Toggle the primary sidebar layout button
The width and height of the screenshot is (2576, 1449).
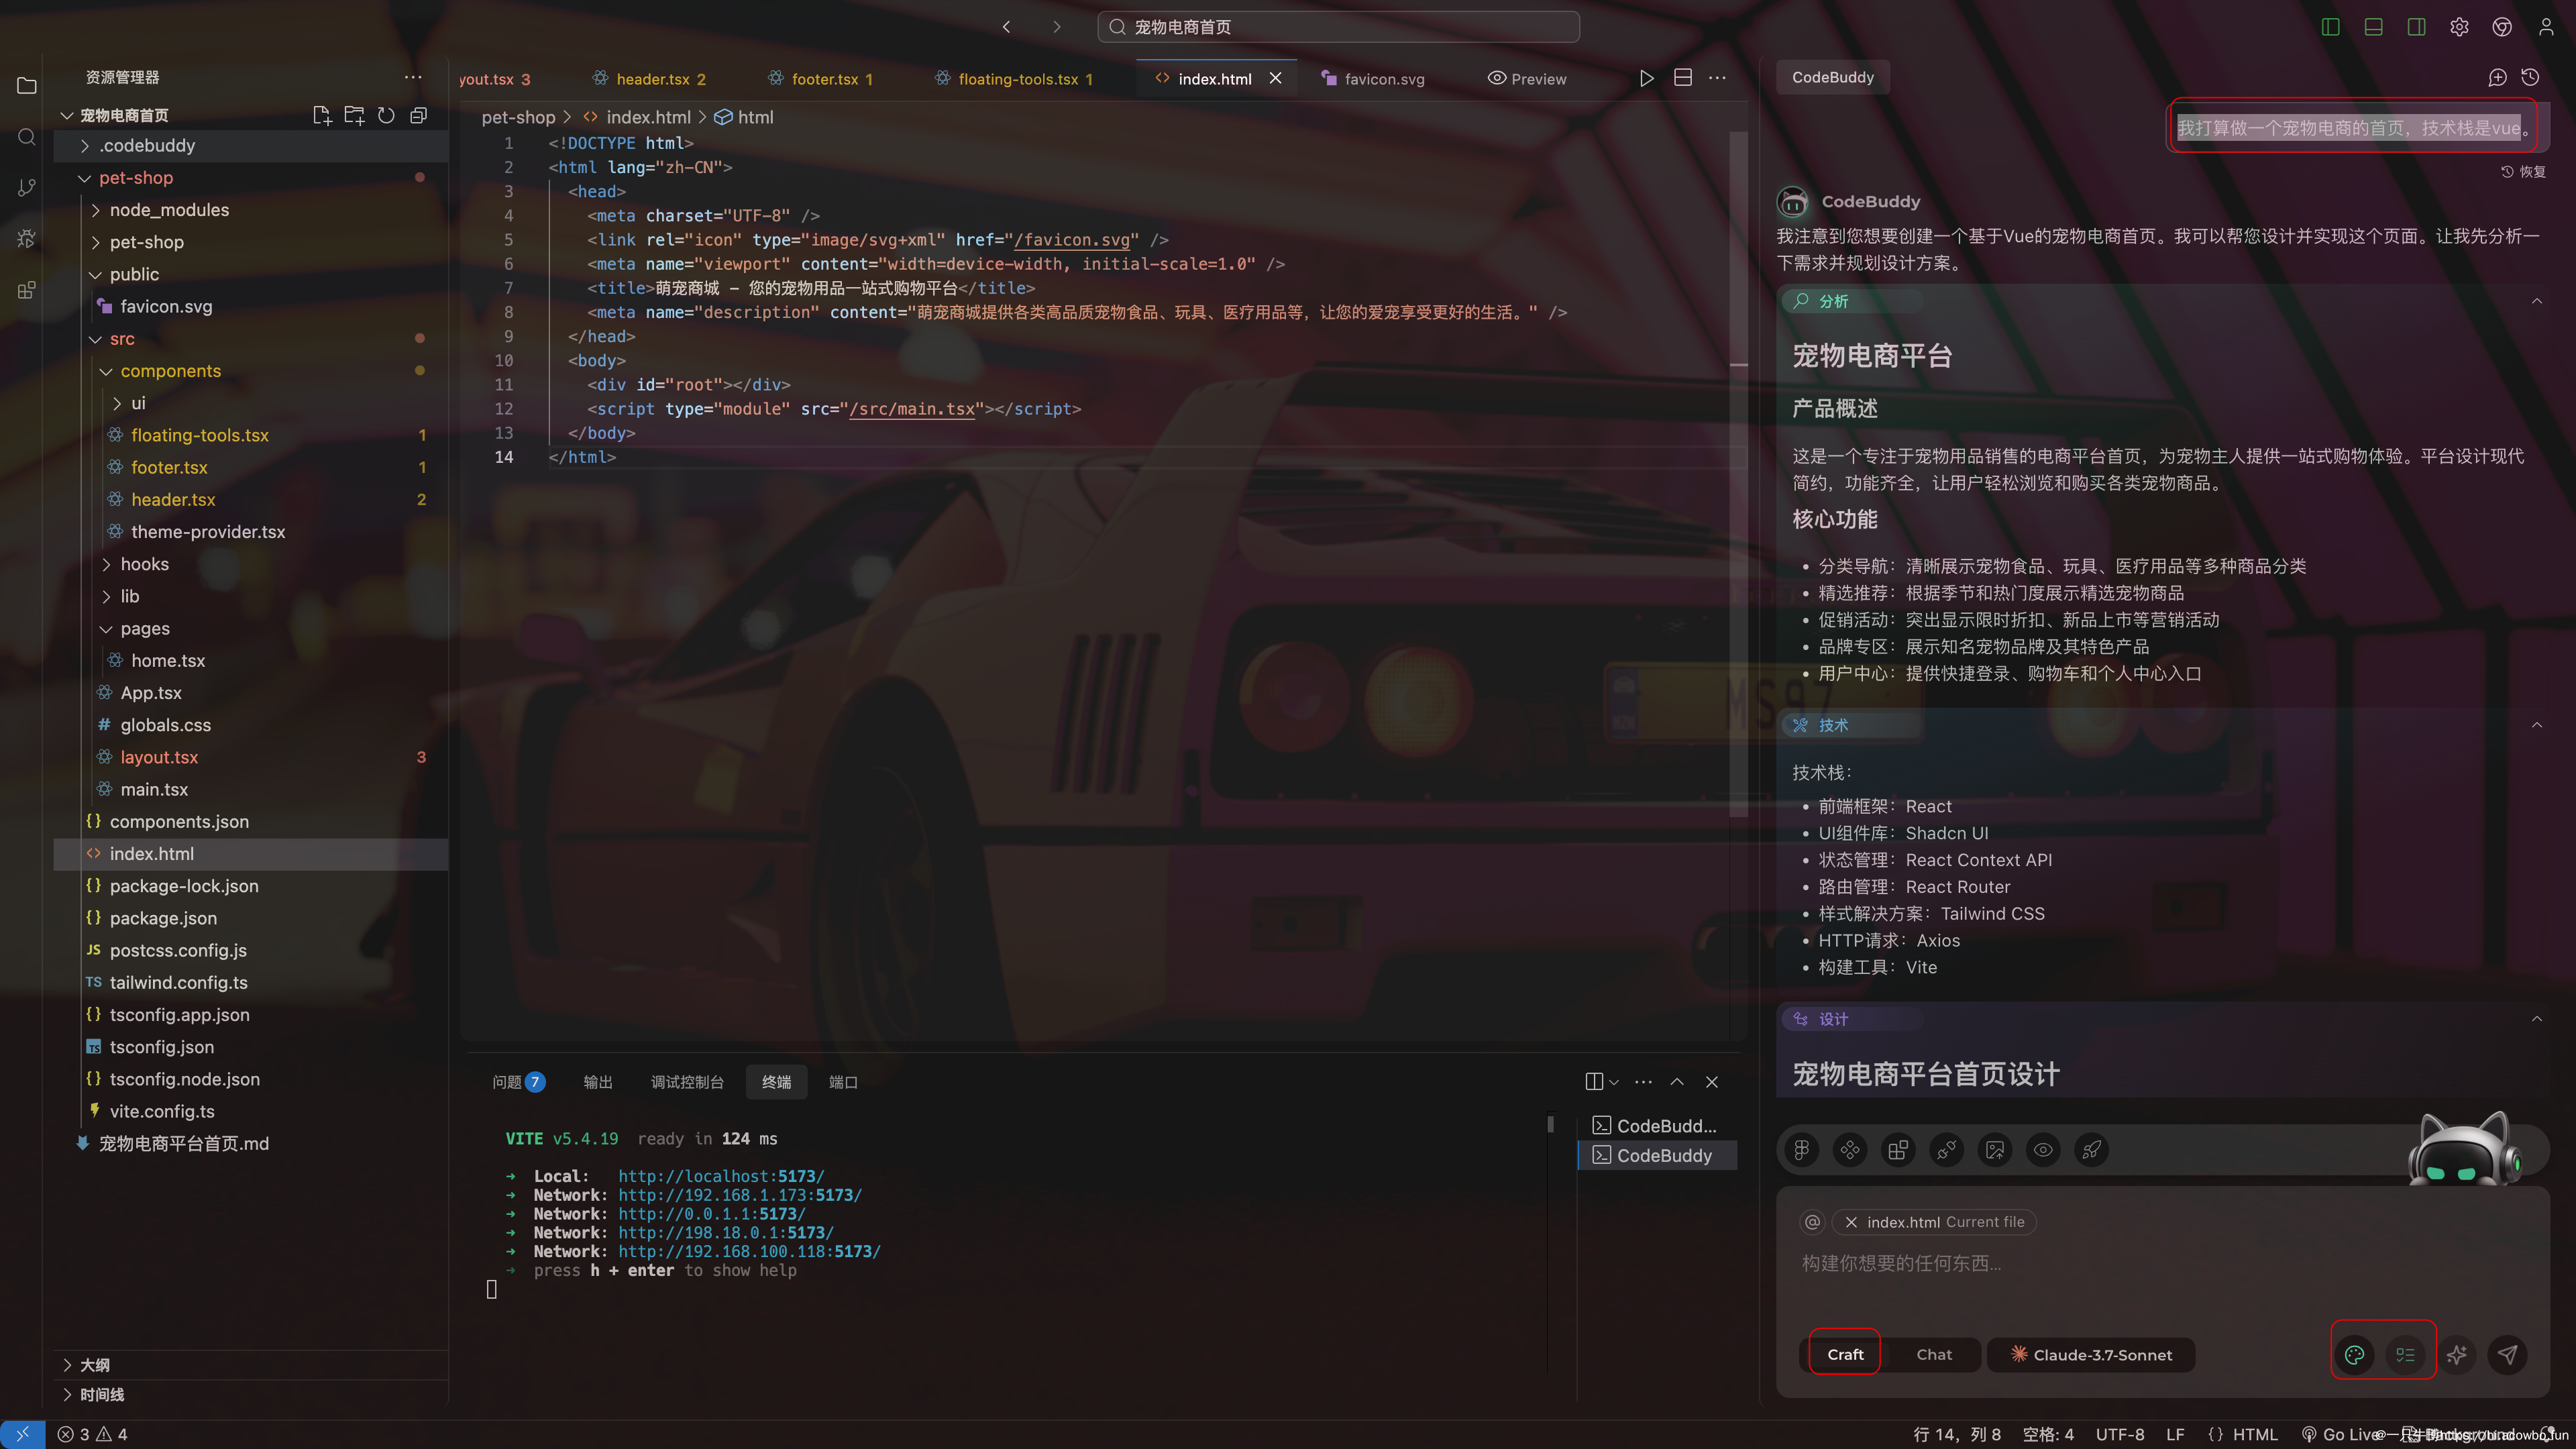(2330, 27)
